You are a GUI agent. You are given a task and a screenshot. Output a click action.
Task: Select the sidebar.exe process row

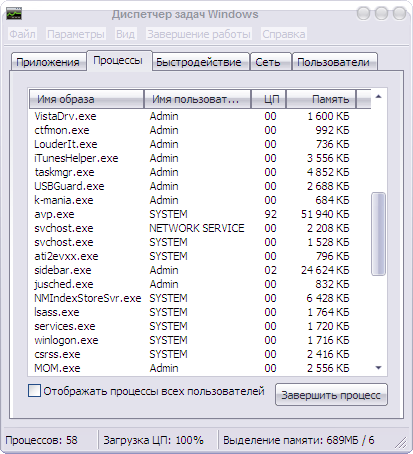[x=199, y=270]
